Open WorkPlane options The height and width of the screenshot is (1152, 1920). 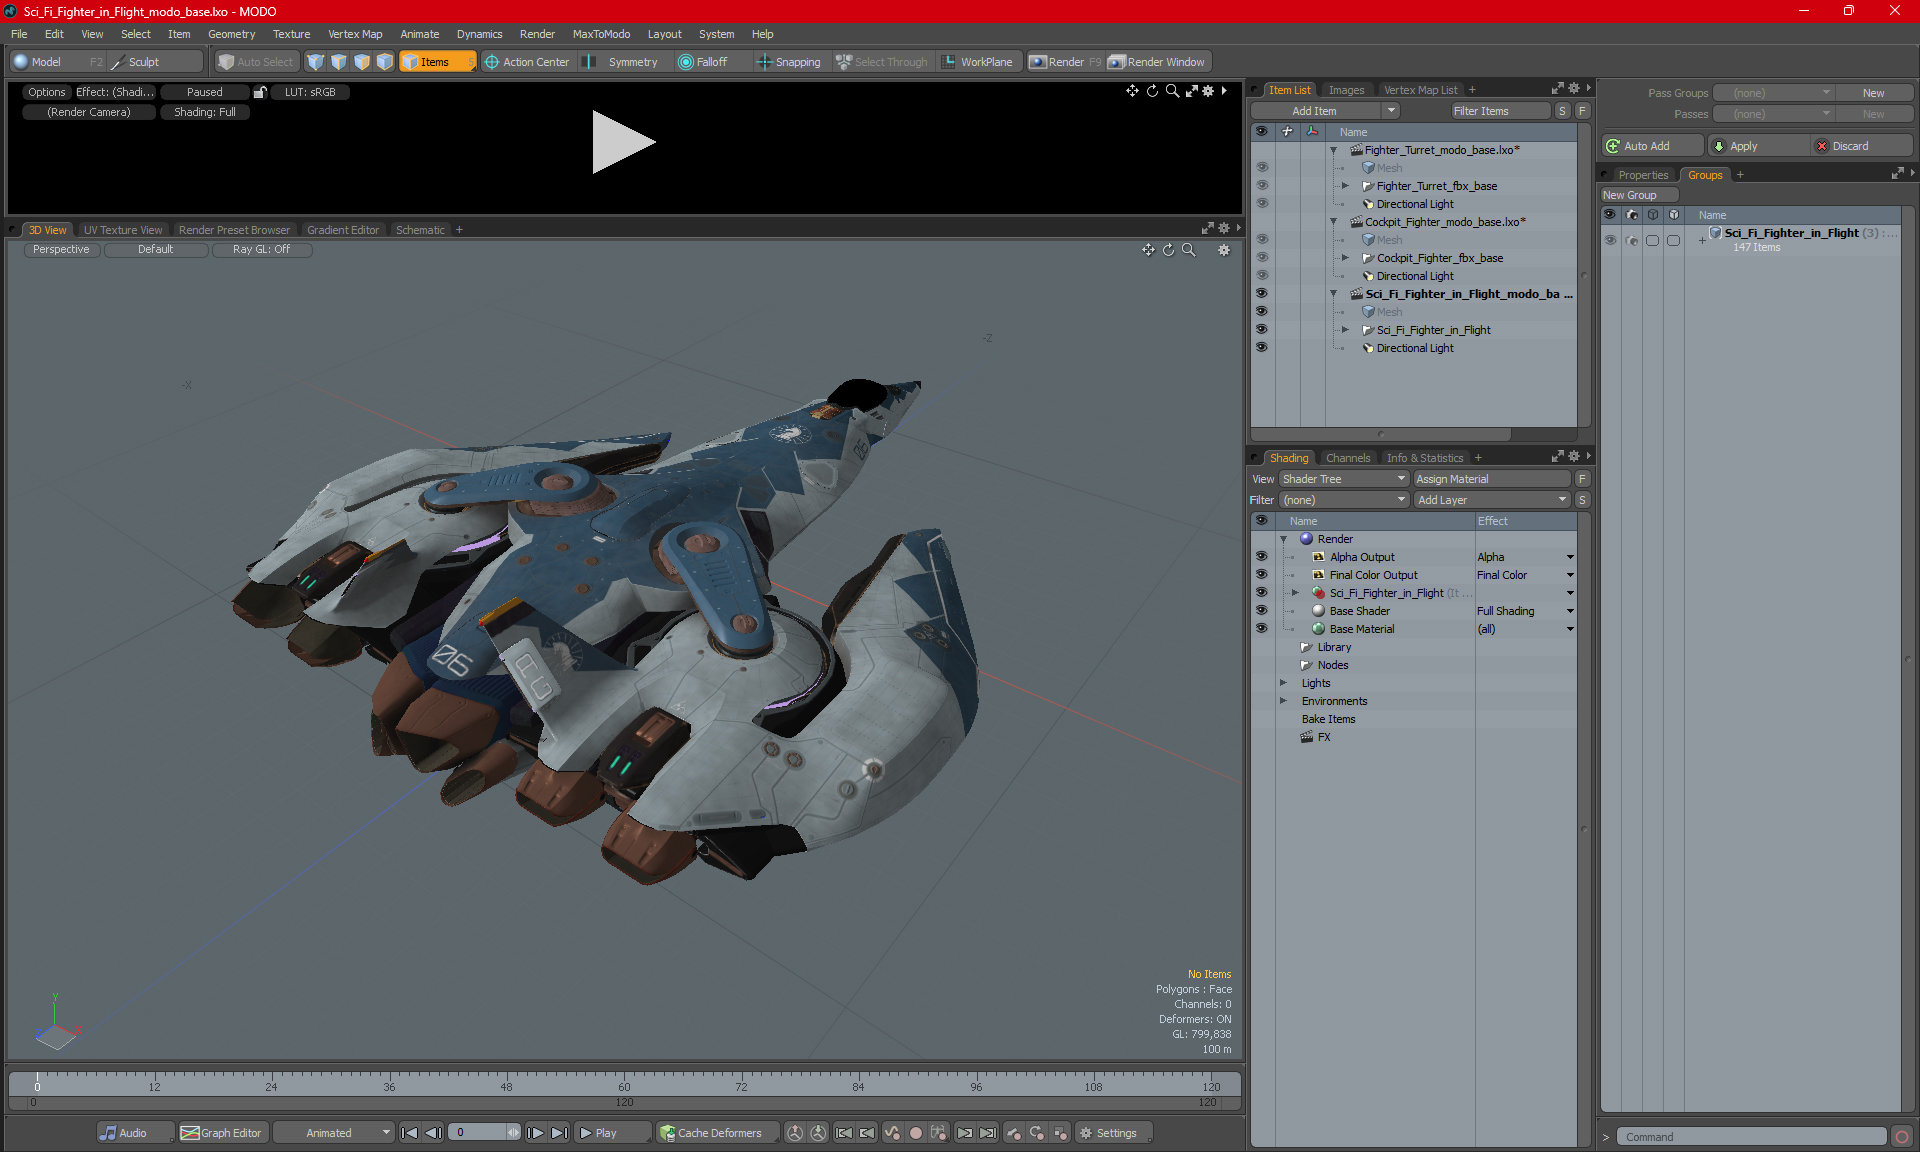[x=977, y=62]
